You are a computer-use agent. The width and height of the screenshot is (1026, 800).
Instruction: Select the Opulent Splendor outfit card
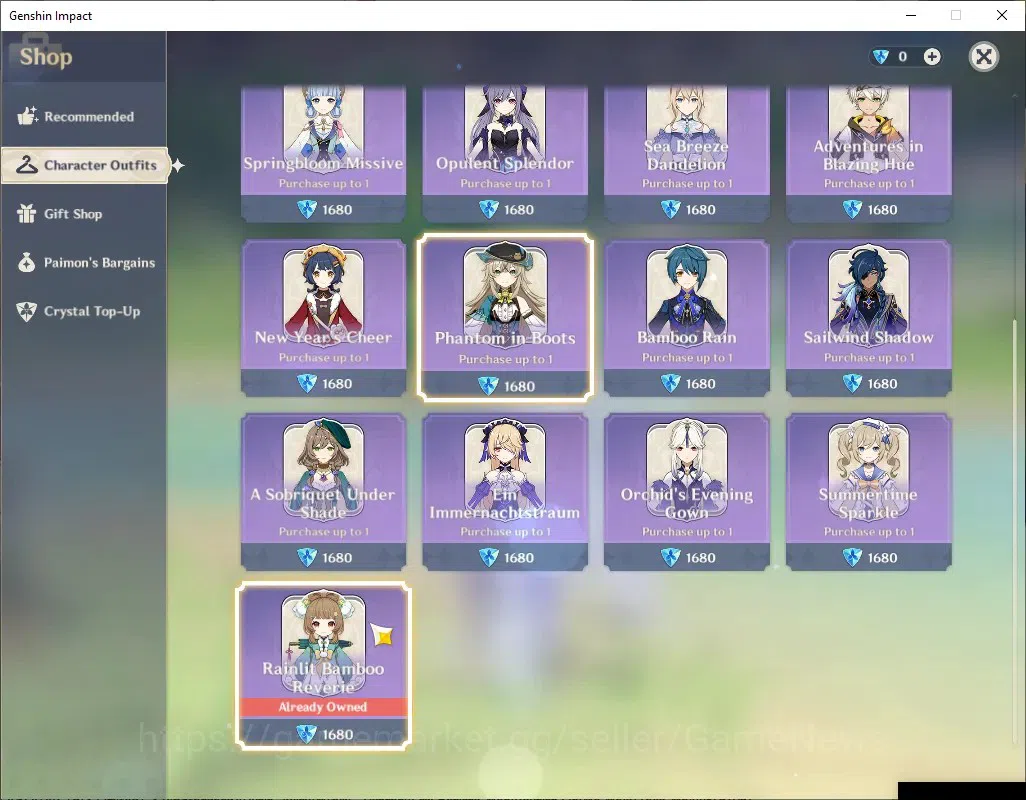click(505, 154)
